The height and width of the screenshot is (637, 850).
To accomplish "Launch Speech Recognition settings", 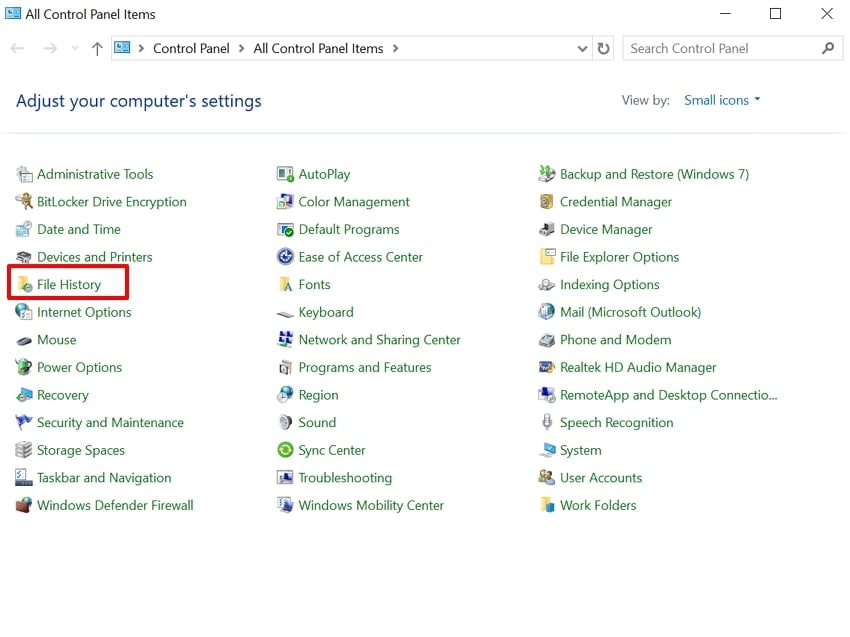I will [x=615, y=422].
